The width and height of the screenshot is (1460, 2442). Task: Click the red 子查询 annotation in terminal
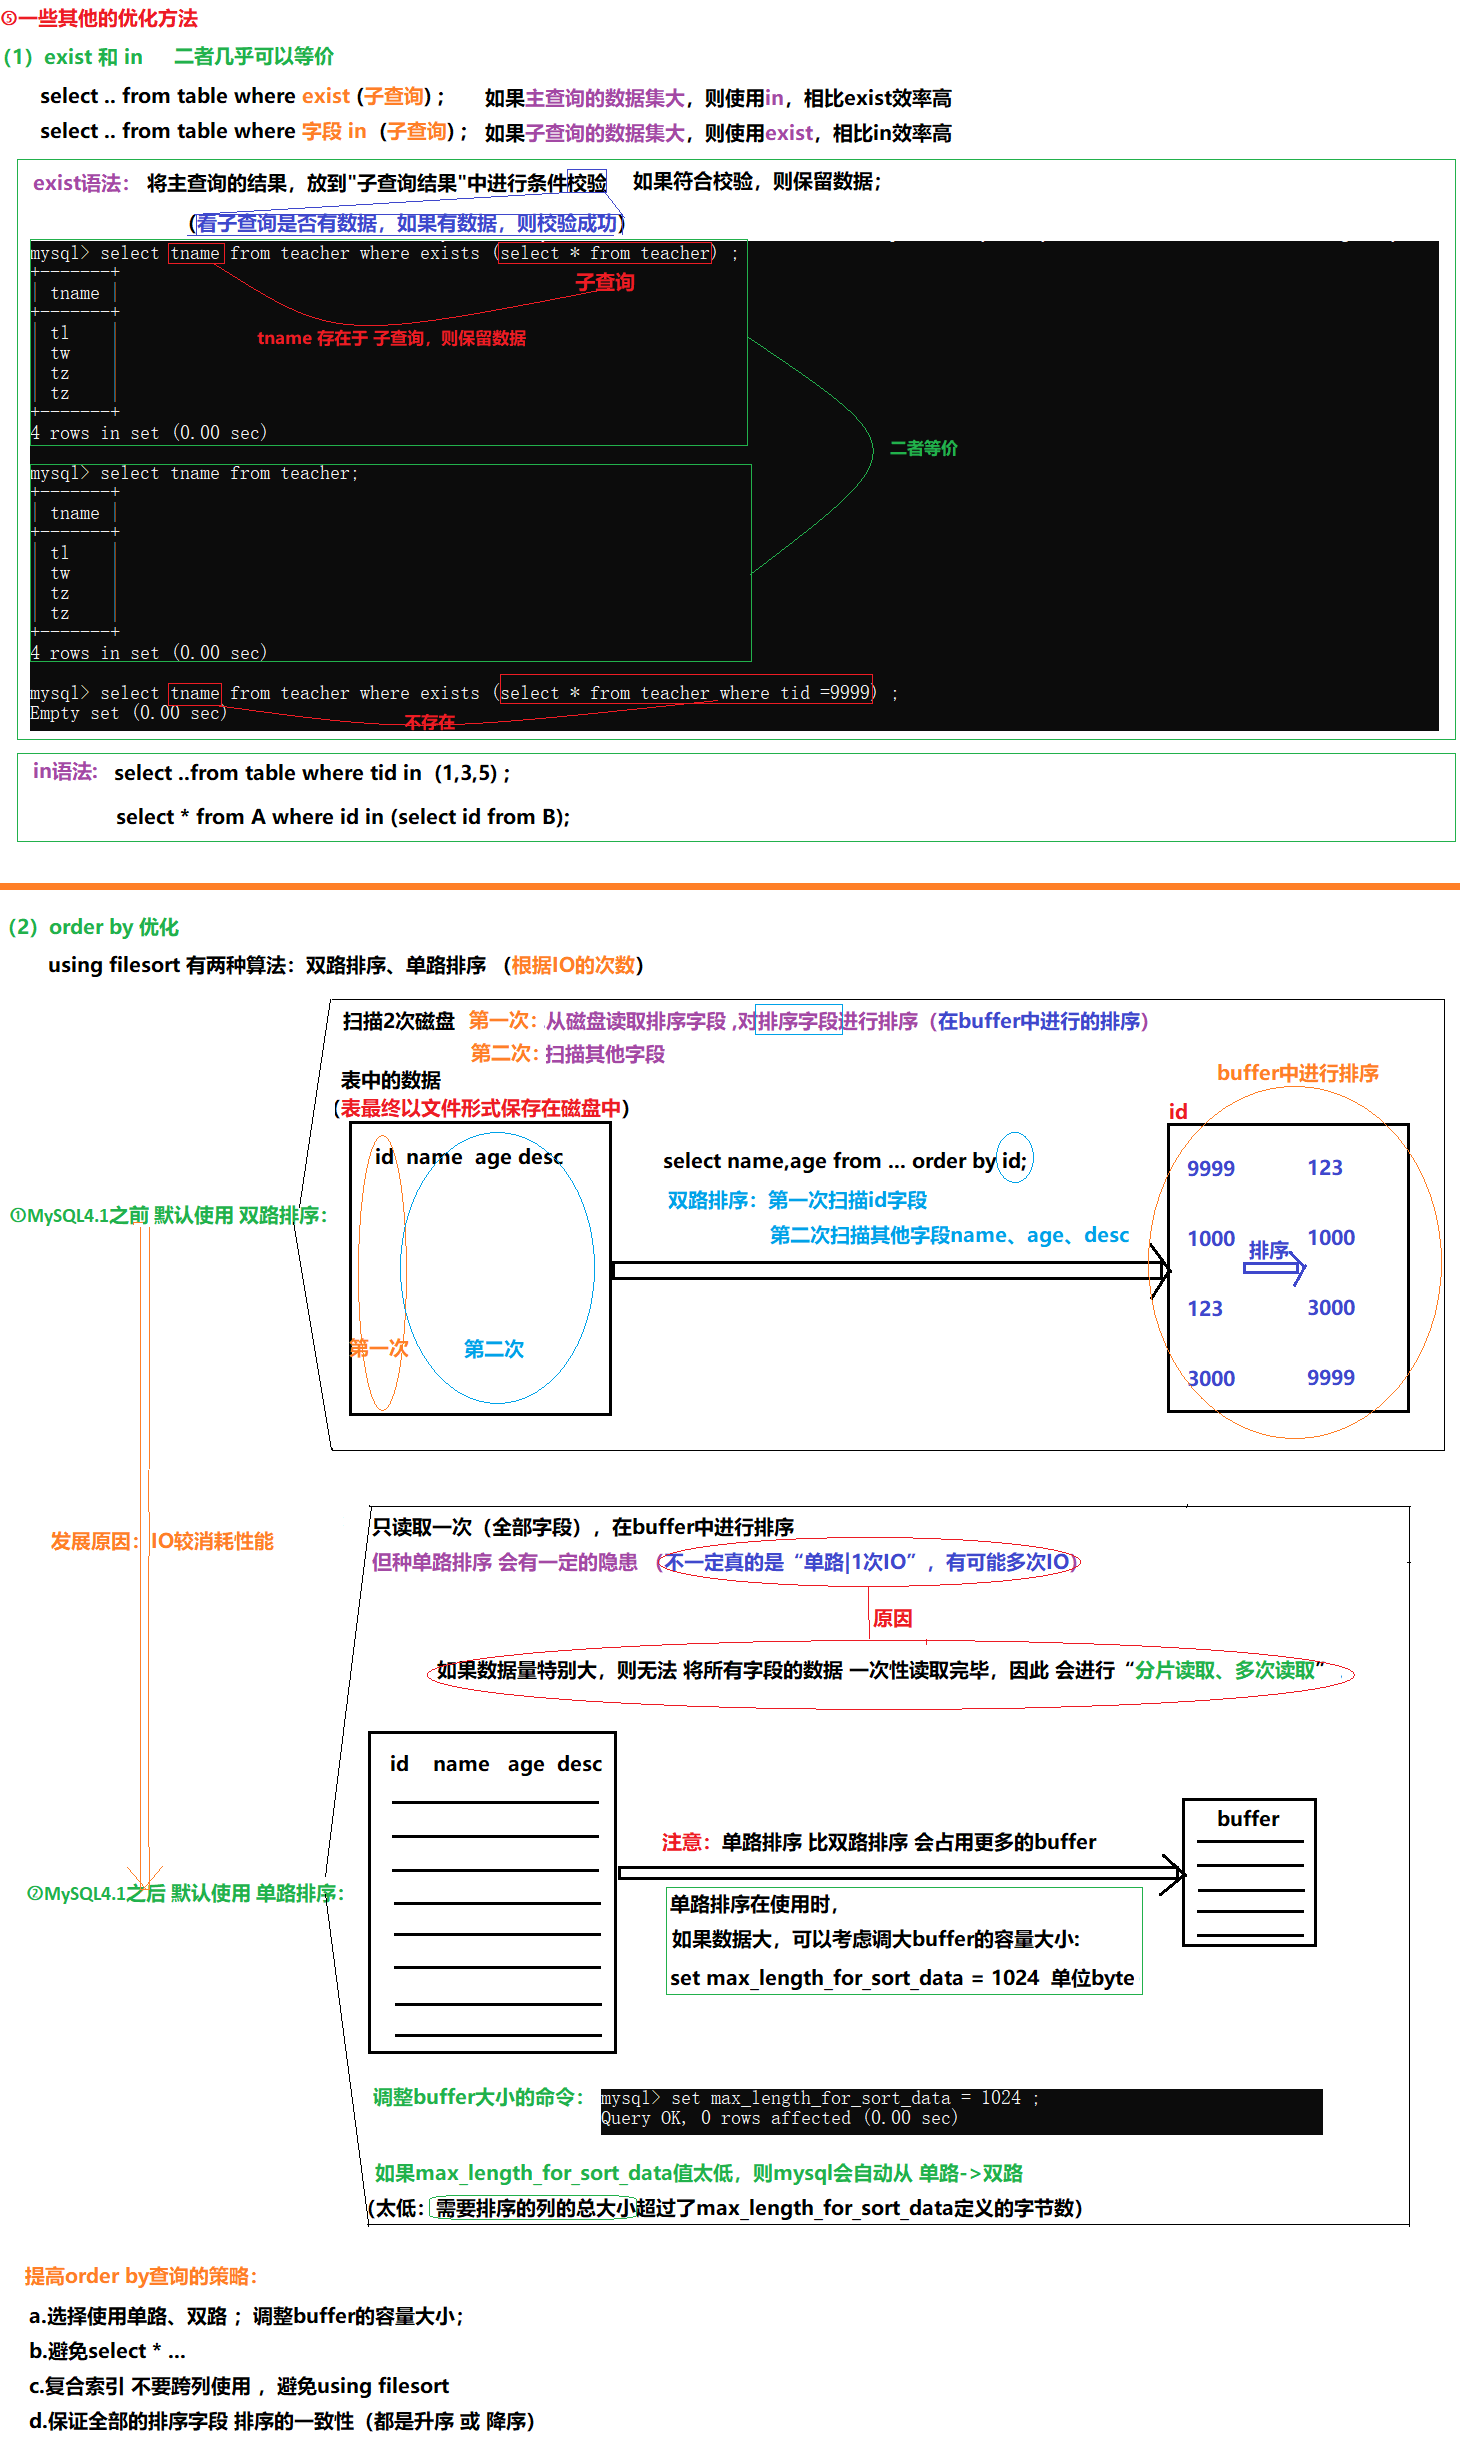coord(604,282)
